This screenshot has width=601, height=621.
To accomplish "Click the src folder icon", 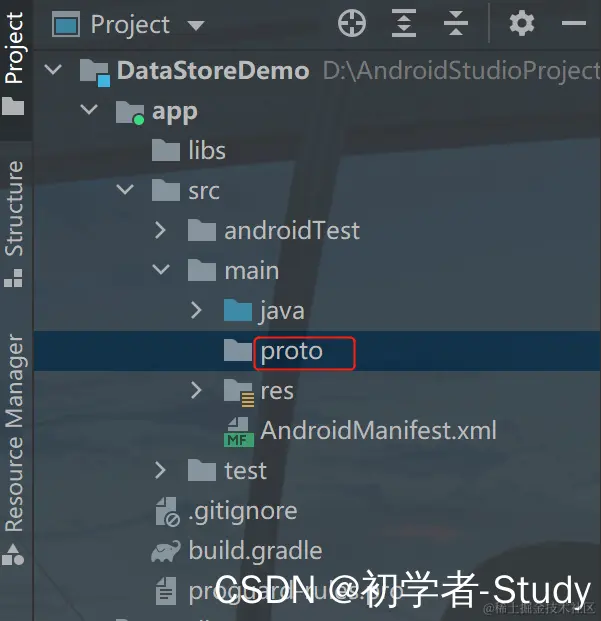I will (x=166, y=190).
